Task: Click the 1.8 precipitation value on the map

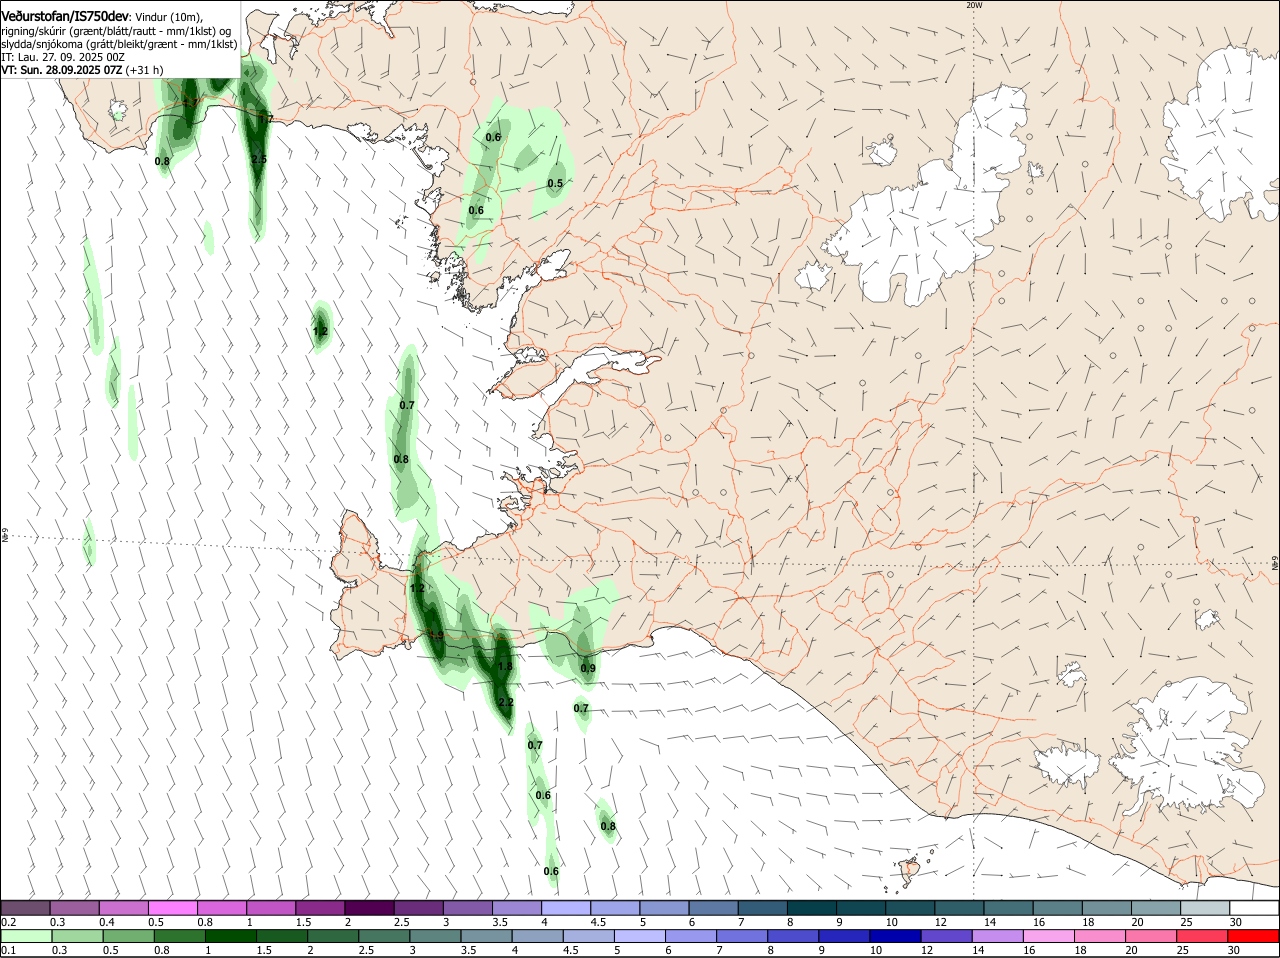Action: [504, 666]
